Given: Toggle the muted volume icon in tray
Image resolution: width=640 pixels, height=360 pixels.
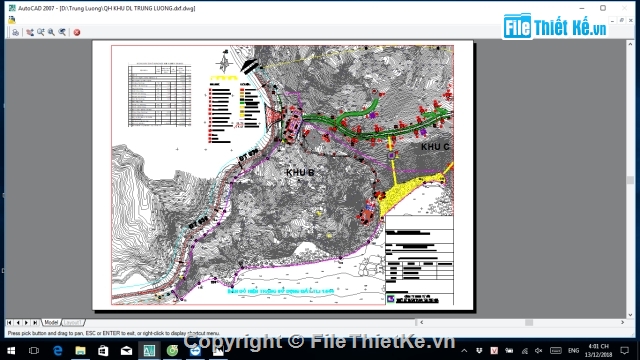Looking at the screenshot, I should click(539, 351).
